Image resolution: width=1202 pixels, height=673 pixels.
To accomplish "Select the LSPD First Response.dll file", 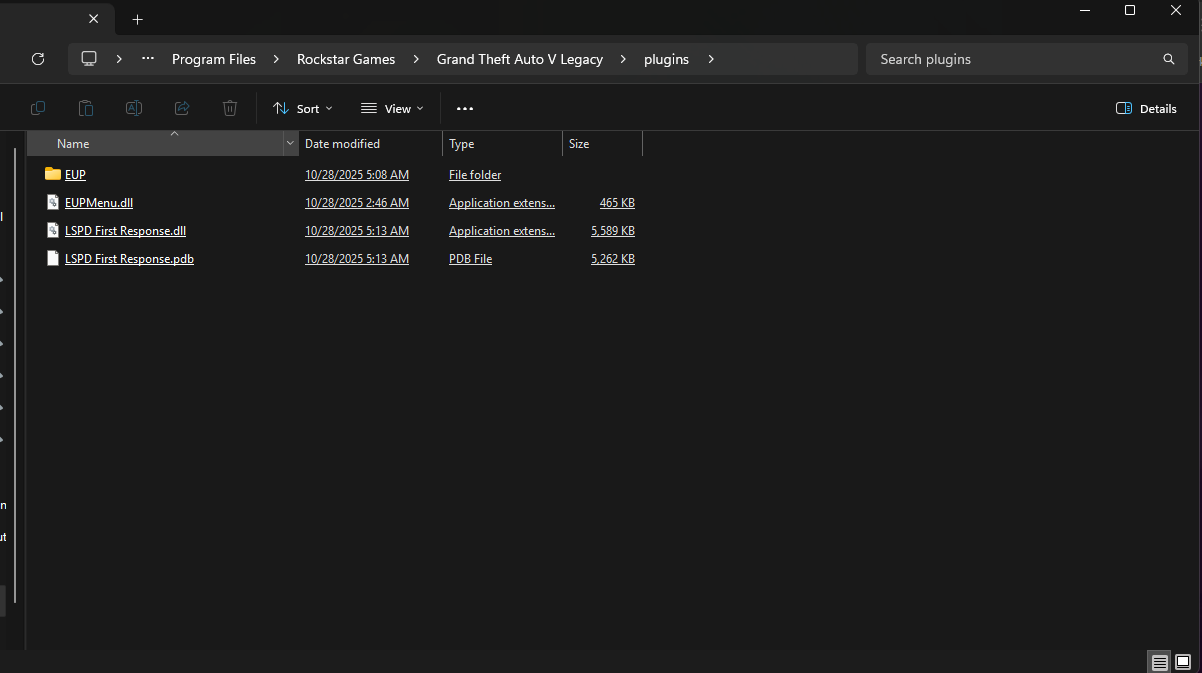I will (125, 231).
